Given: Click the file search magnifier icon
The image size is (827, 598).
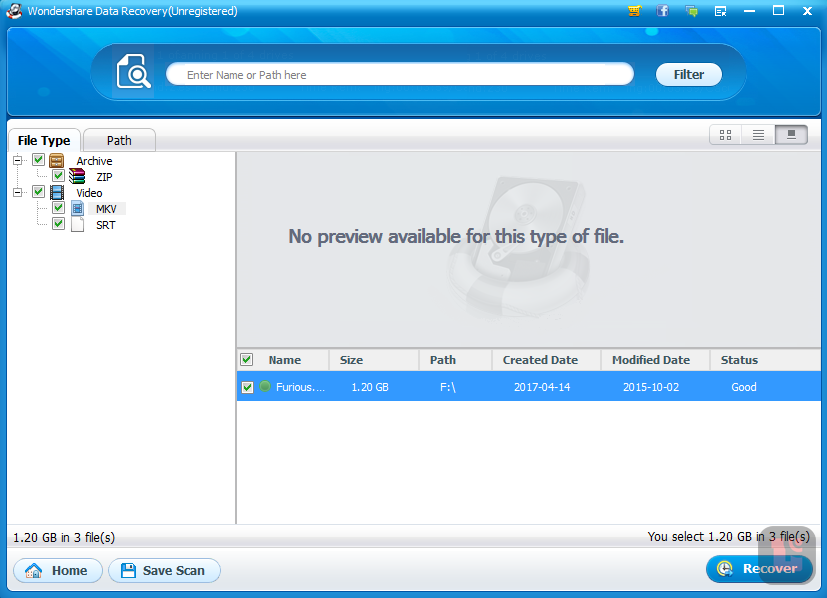Looking at the screenshot, I should tap(133, 71).
